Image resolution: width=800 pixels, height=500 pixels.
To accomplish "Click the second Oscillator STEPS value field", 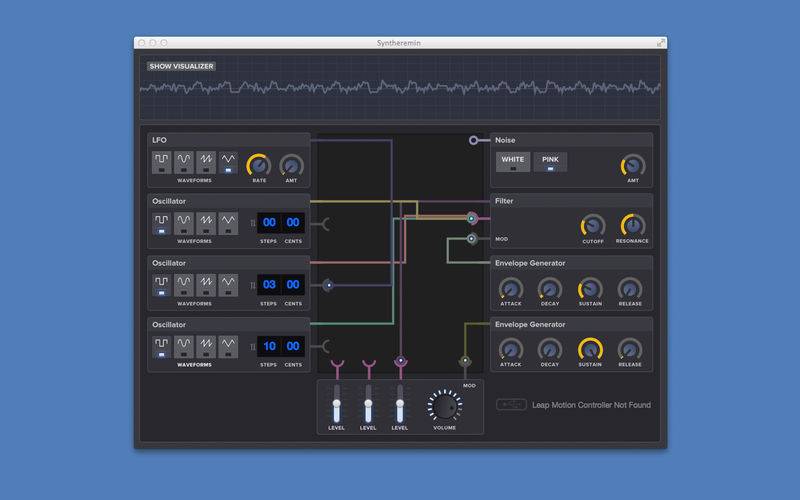I will click(268, 285).
